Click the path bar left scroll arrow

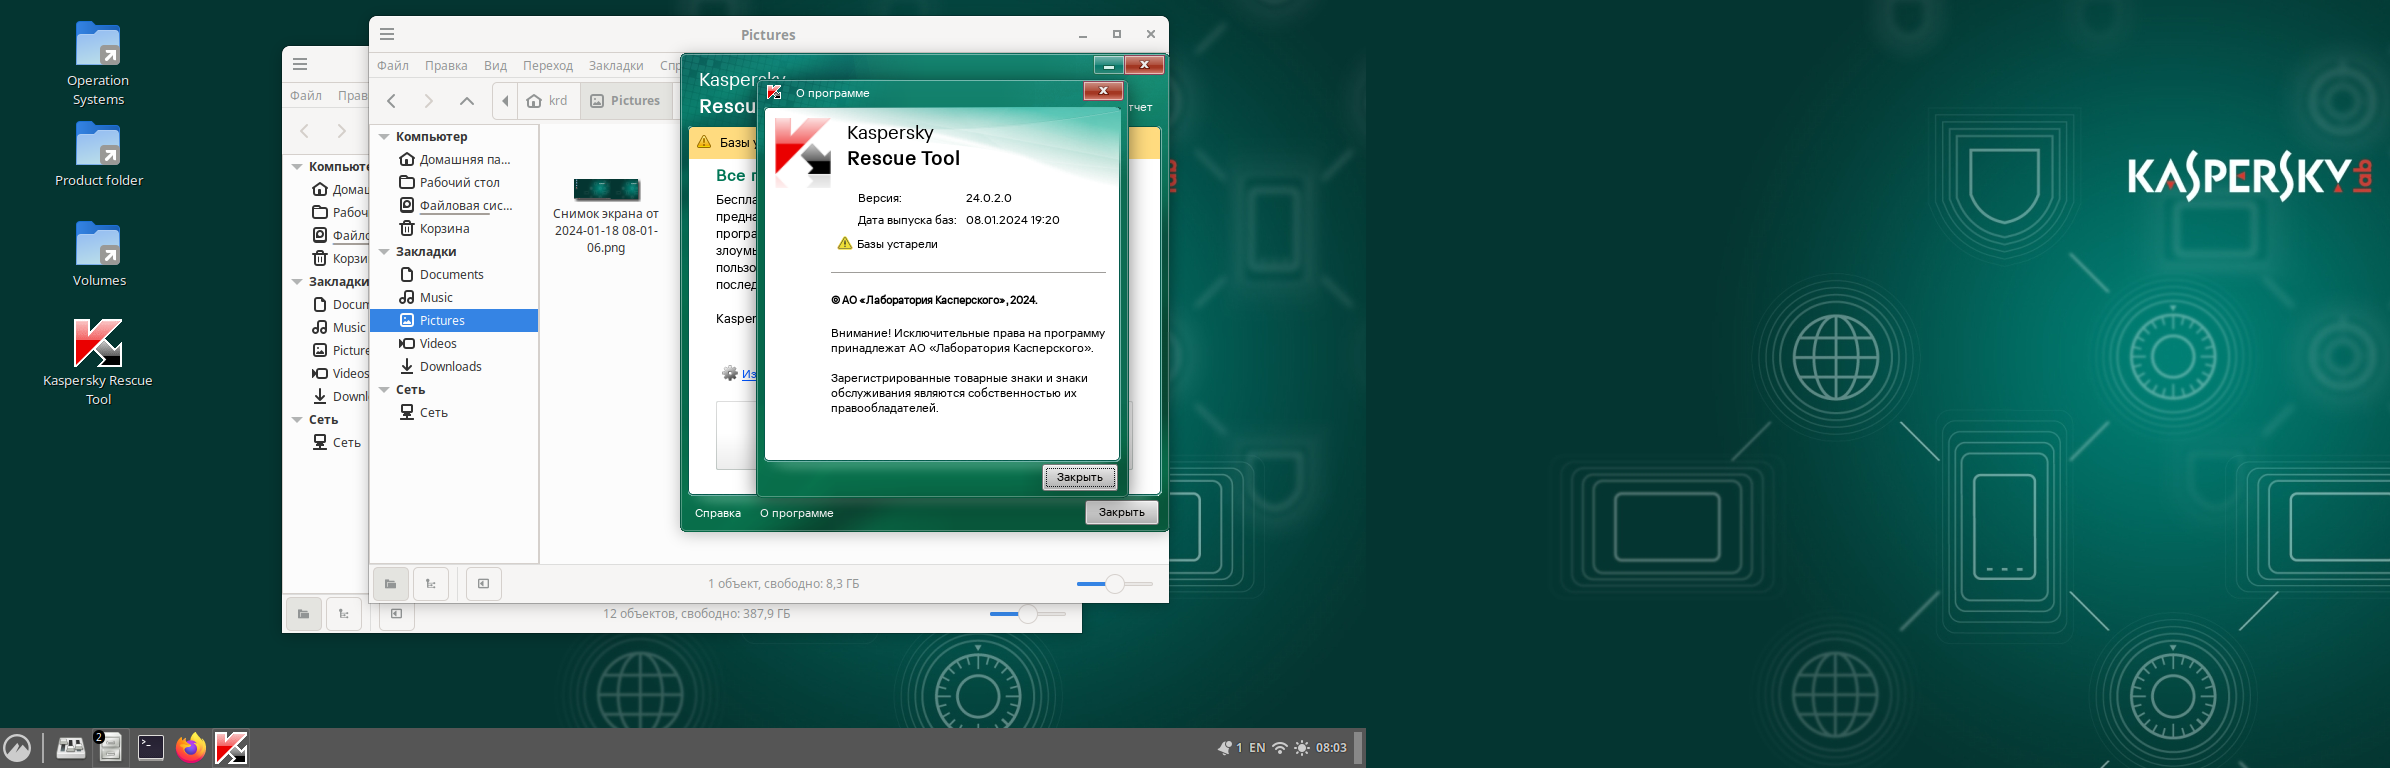point(505,101)
